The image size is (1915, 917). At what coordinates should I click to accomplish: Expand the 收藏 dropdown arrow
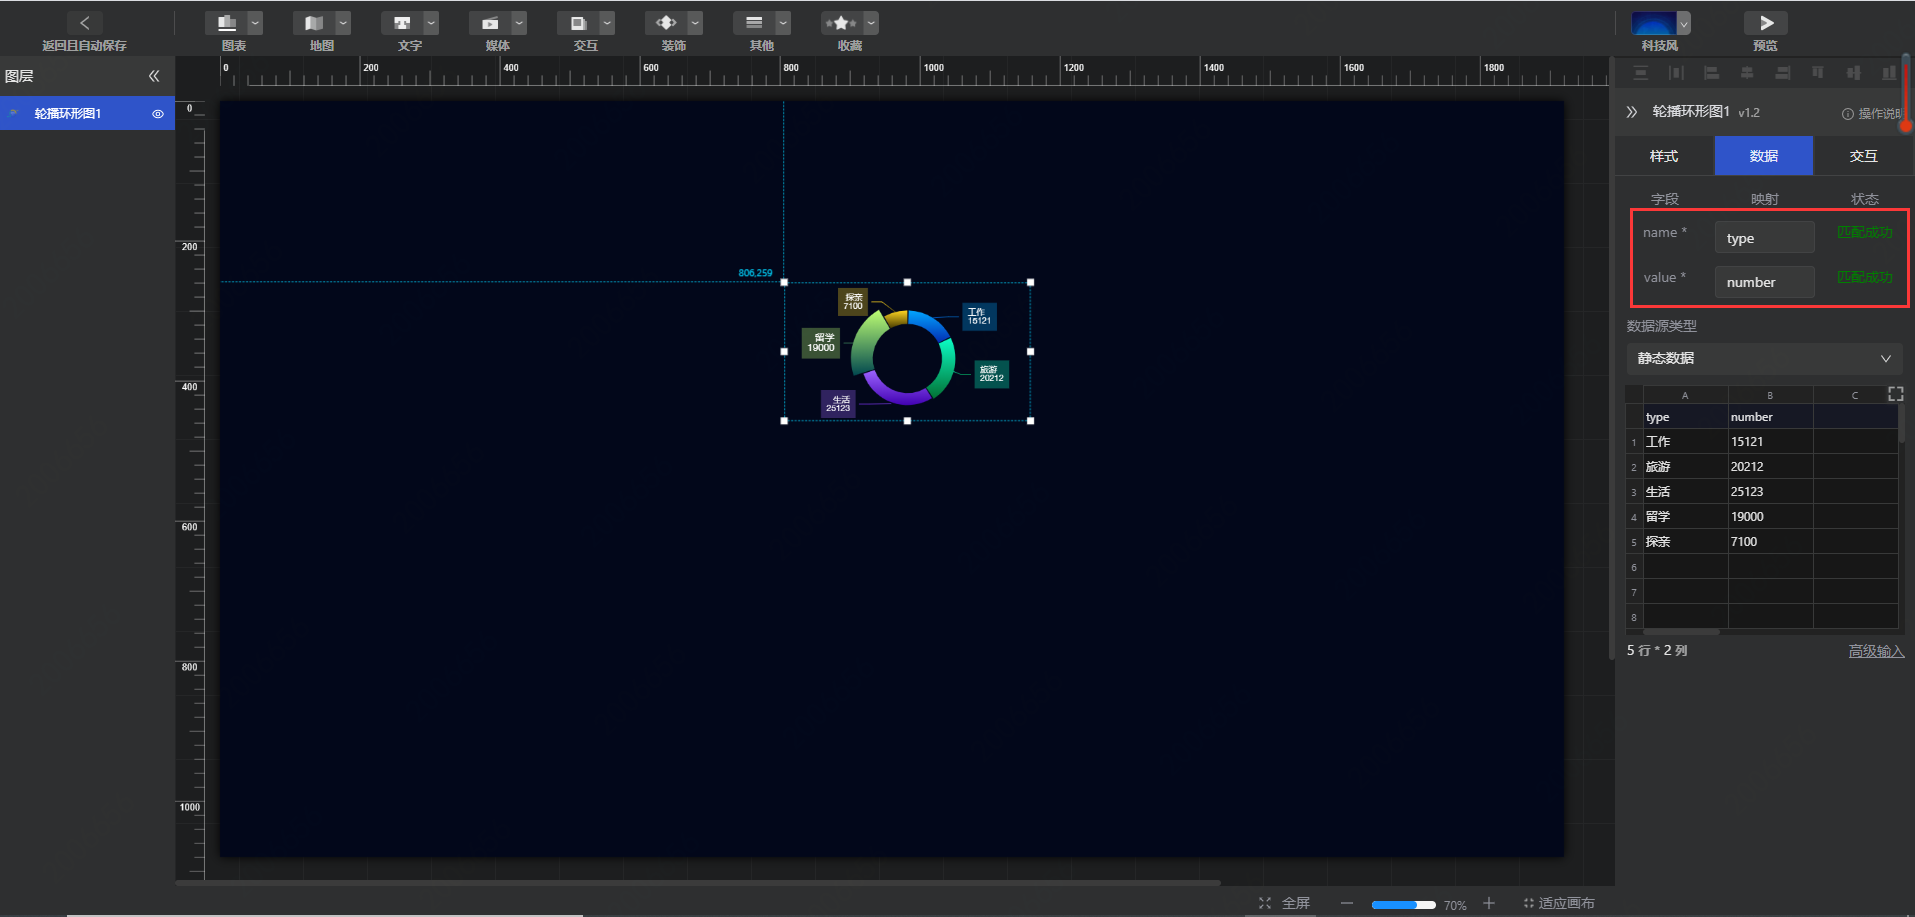point(871,22)
